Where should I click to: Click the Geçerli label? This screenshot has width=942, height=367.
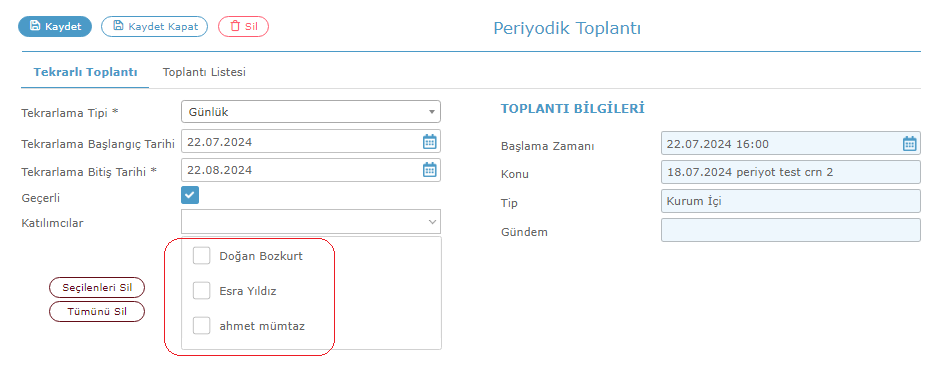click(x=41, y=198)
